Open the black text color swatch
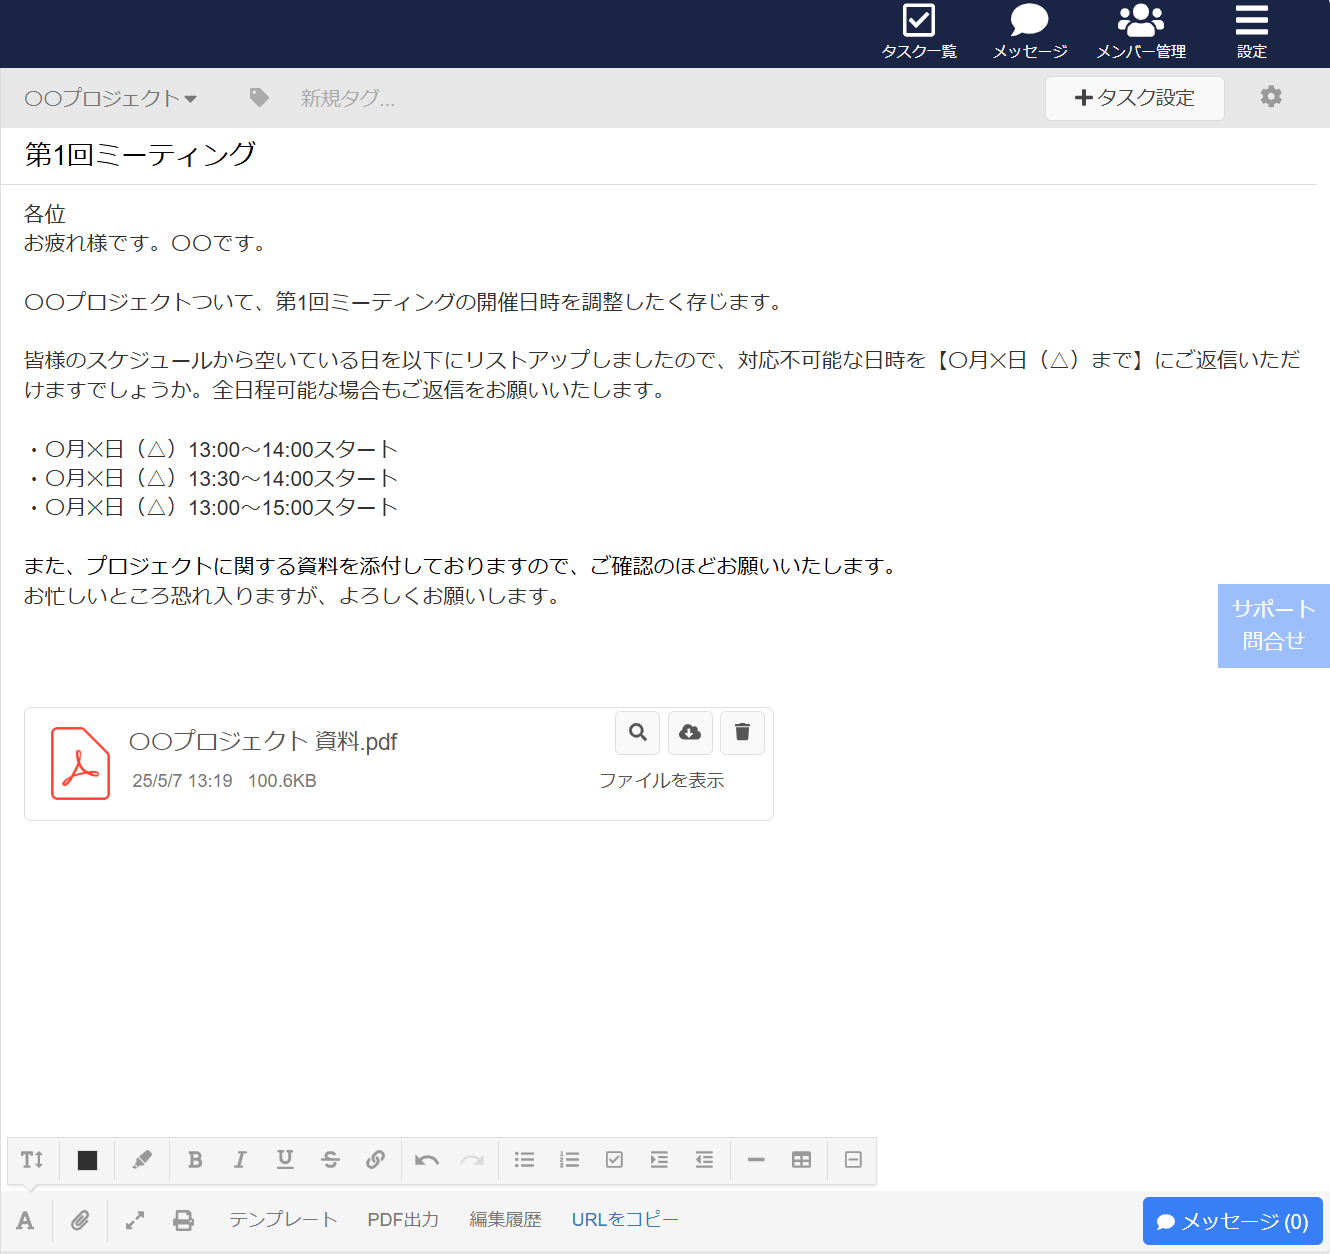This screenshot has height=1254, width=1330. point(87,1160)
